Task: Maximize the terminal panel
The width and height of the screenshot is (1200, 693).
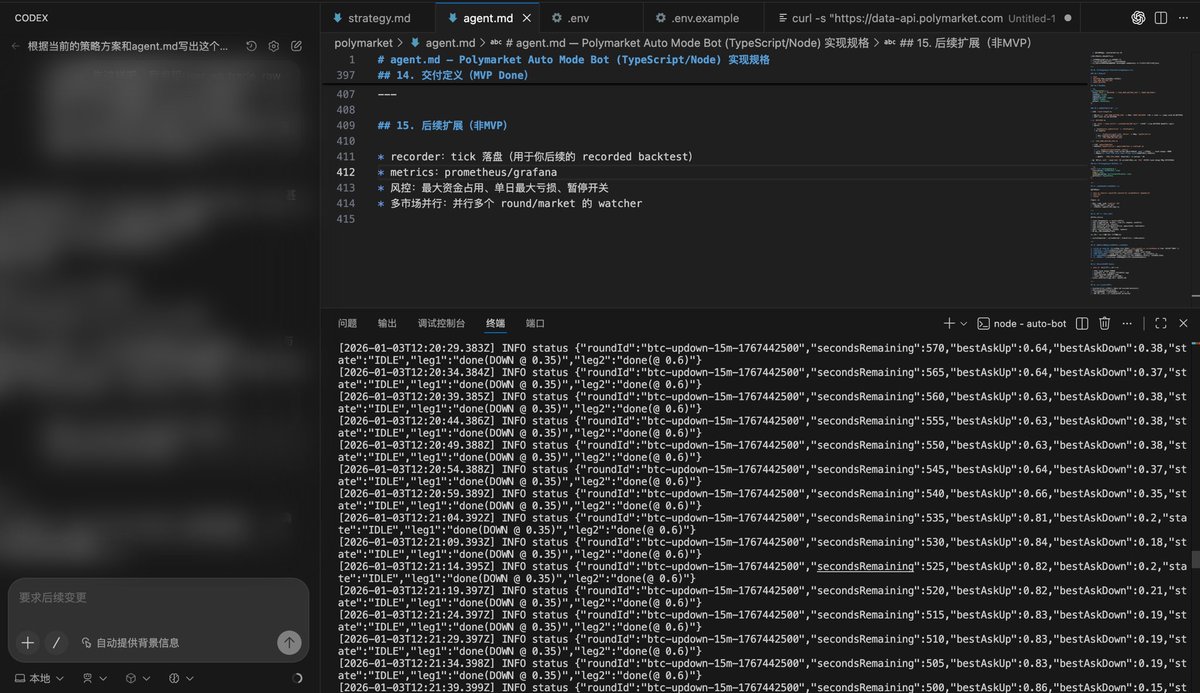Action: click(x=1161, y=324)
